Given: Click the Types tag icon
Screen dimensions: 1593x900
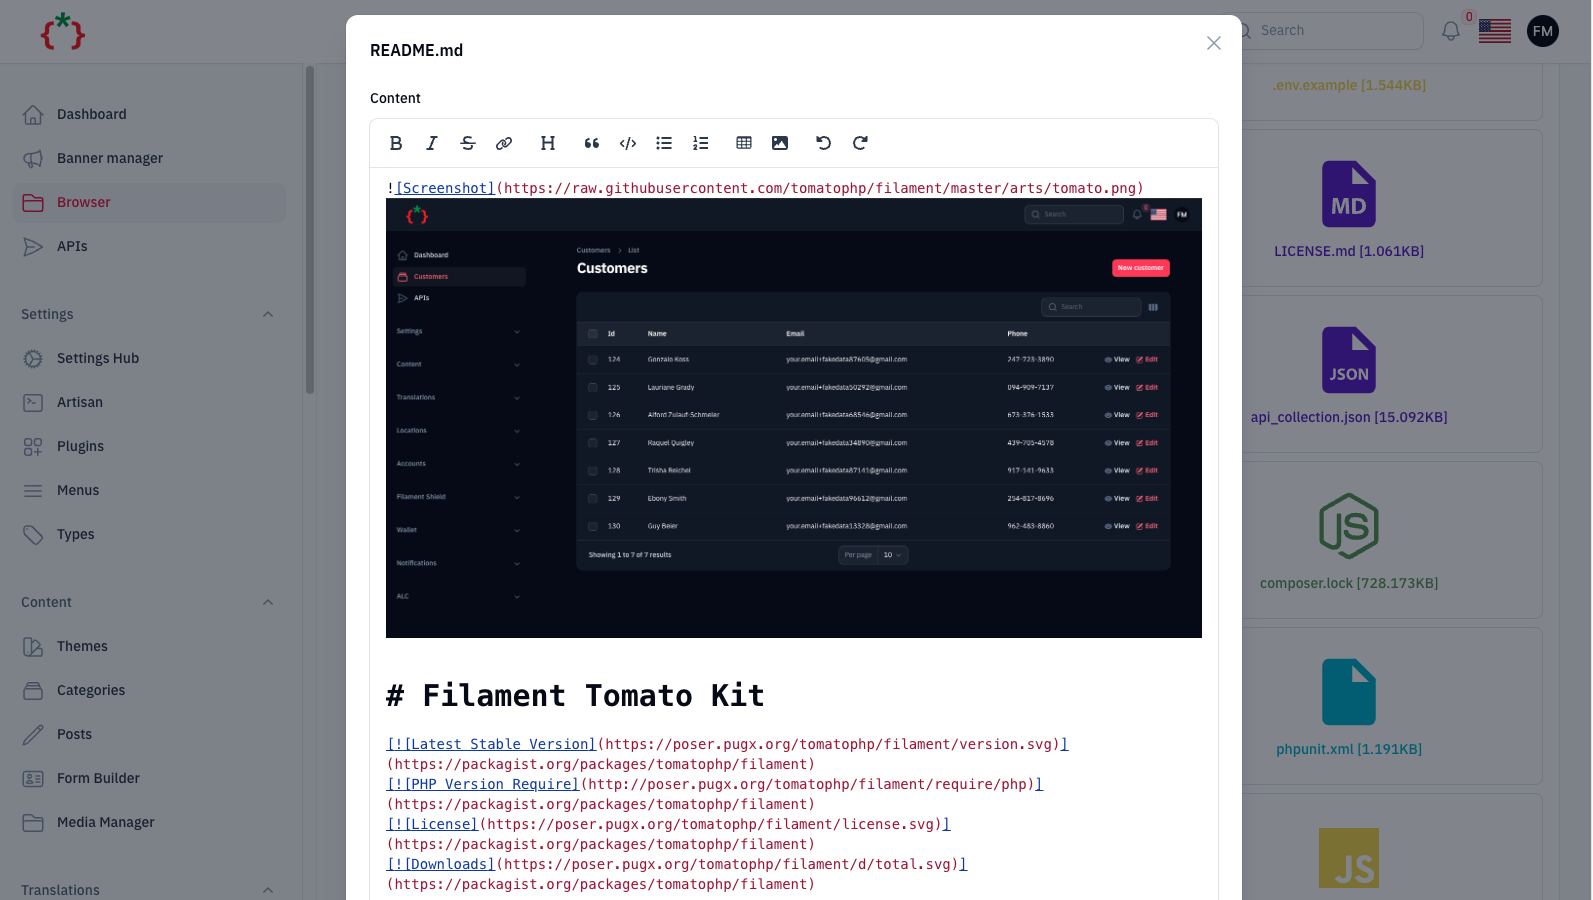Looking at the screenshot, I should pyautogui.click(x=33, y=534).
